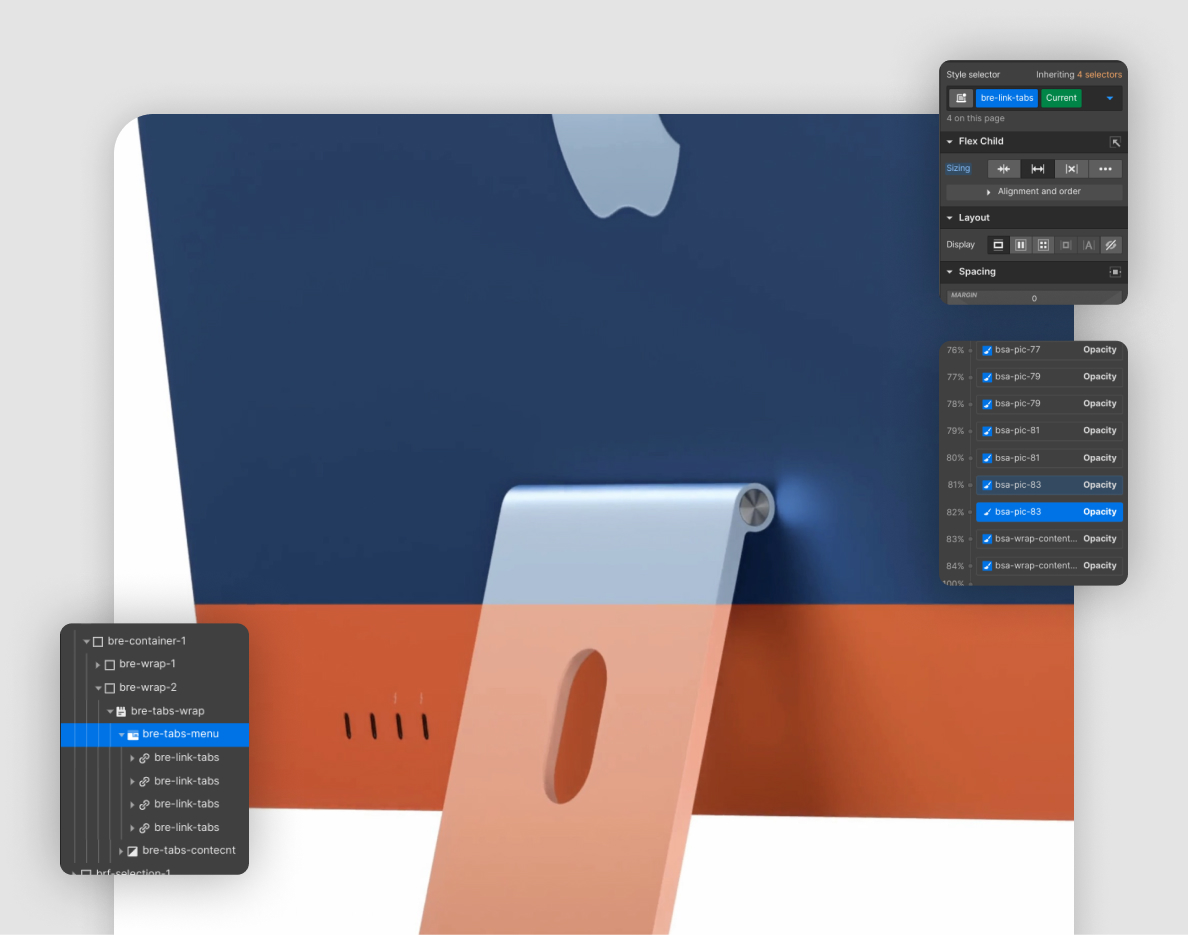Collapse the bre-wrap-2 tree node
Screen dimensions: 1189x935
(98, 688)
